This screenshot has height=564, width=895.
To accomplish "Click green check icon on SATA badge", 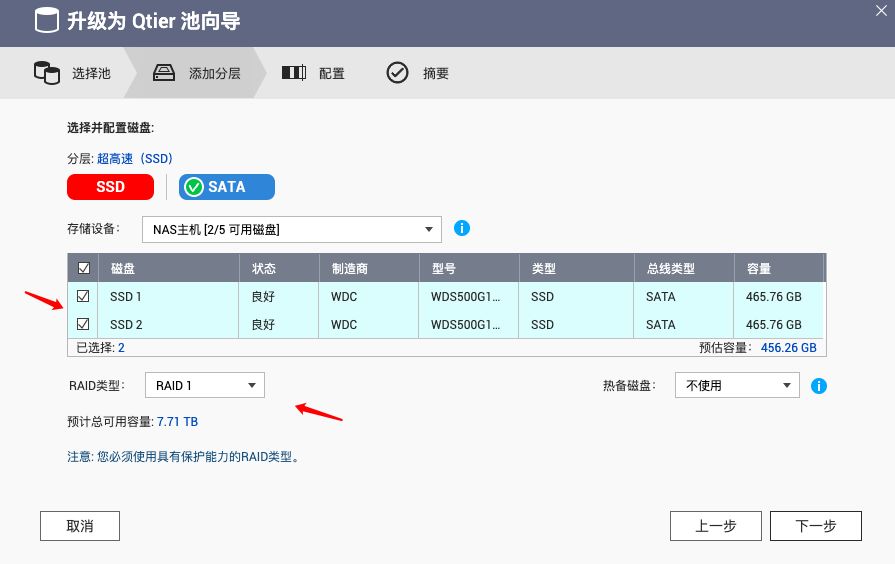I will (194, 187).
